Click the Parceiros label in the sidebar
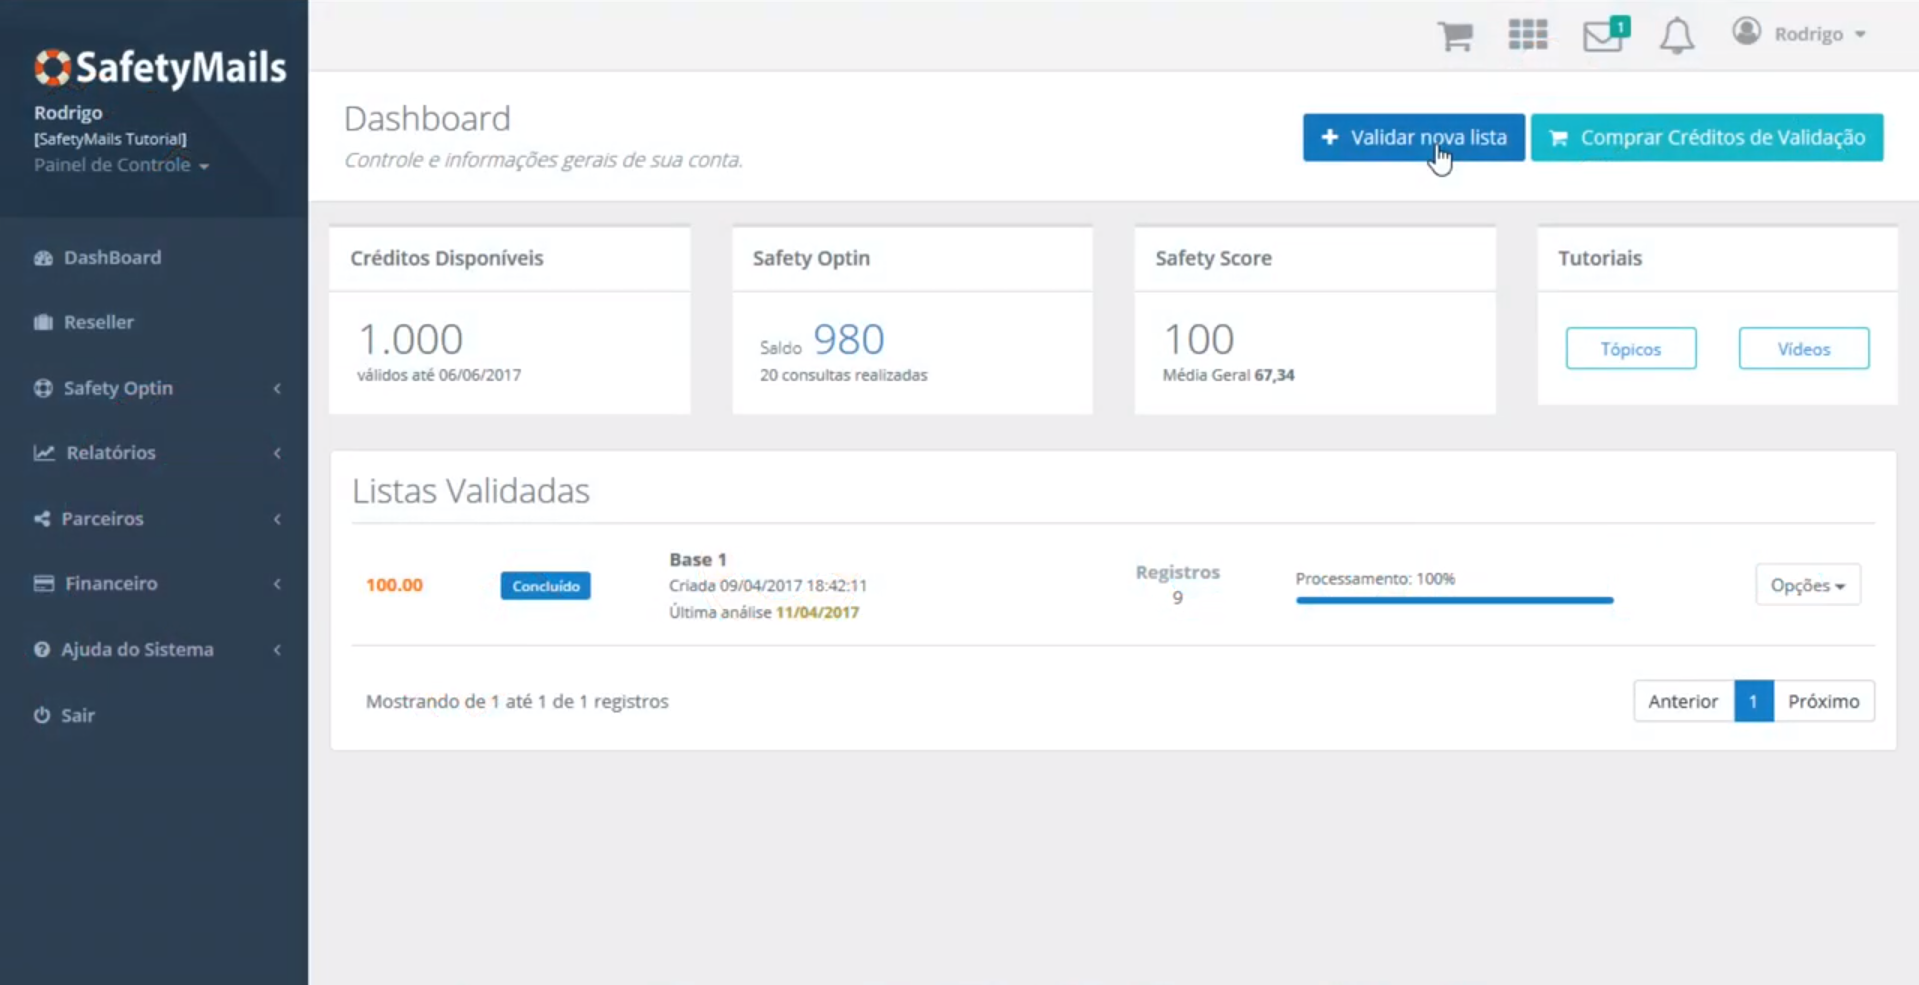This screenshot has height=985, width=1919. (x=102, y=518)
